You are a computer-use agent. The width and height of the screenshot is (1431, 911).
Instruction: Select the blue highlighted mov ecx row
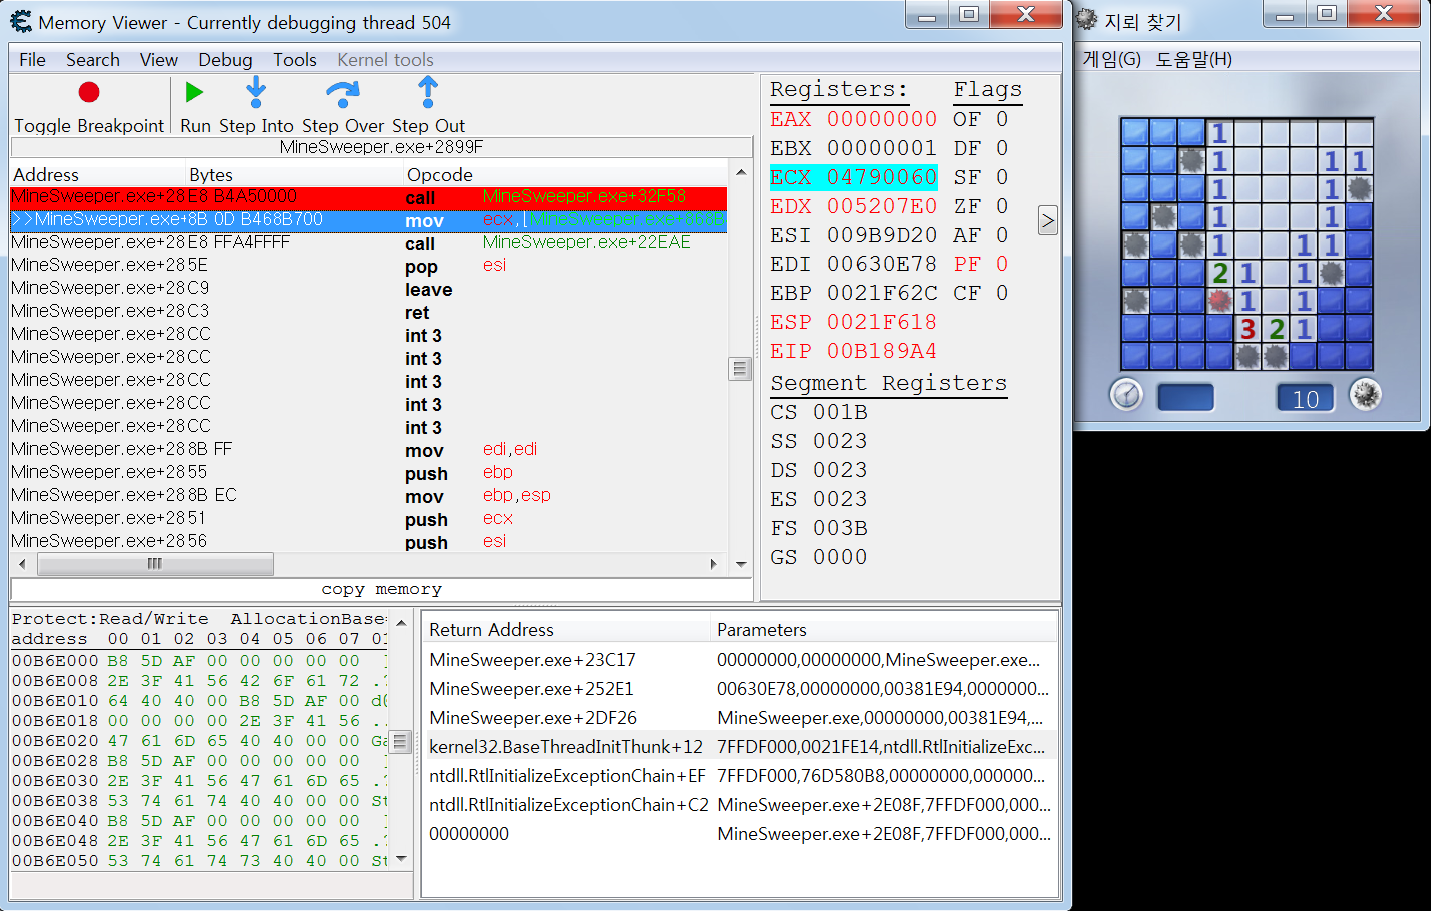pyautogui.click(x=368, y=220)
